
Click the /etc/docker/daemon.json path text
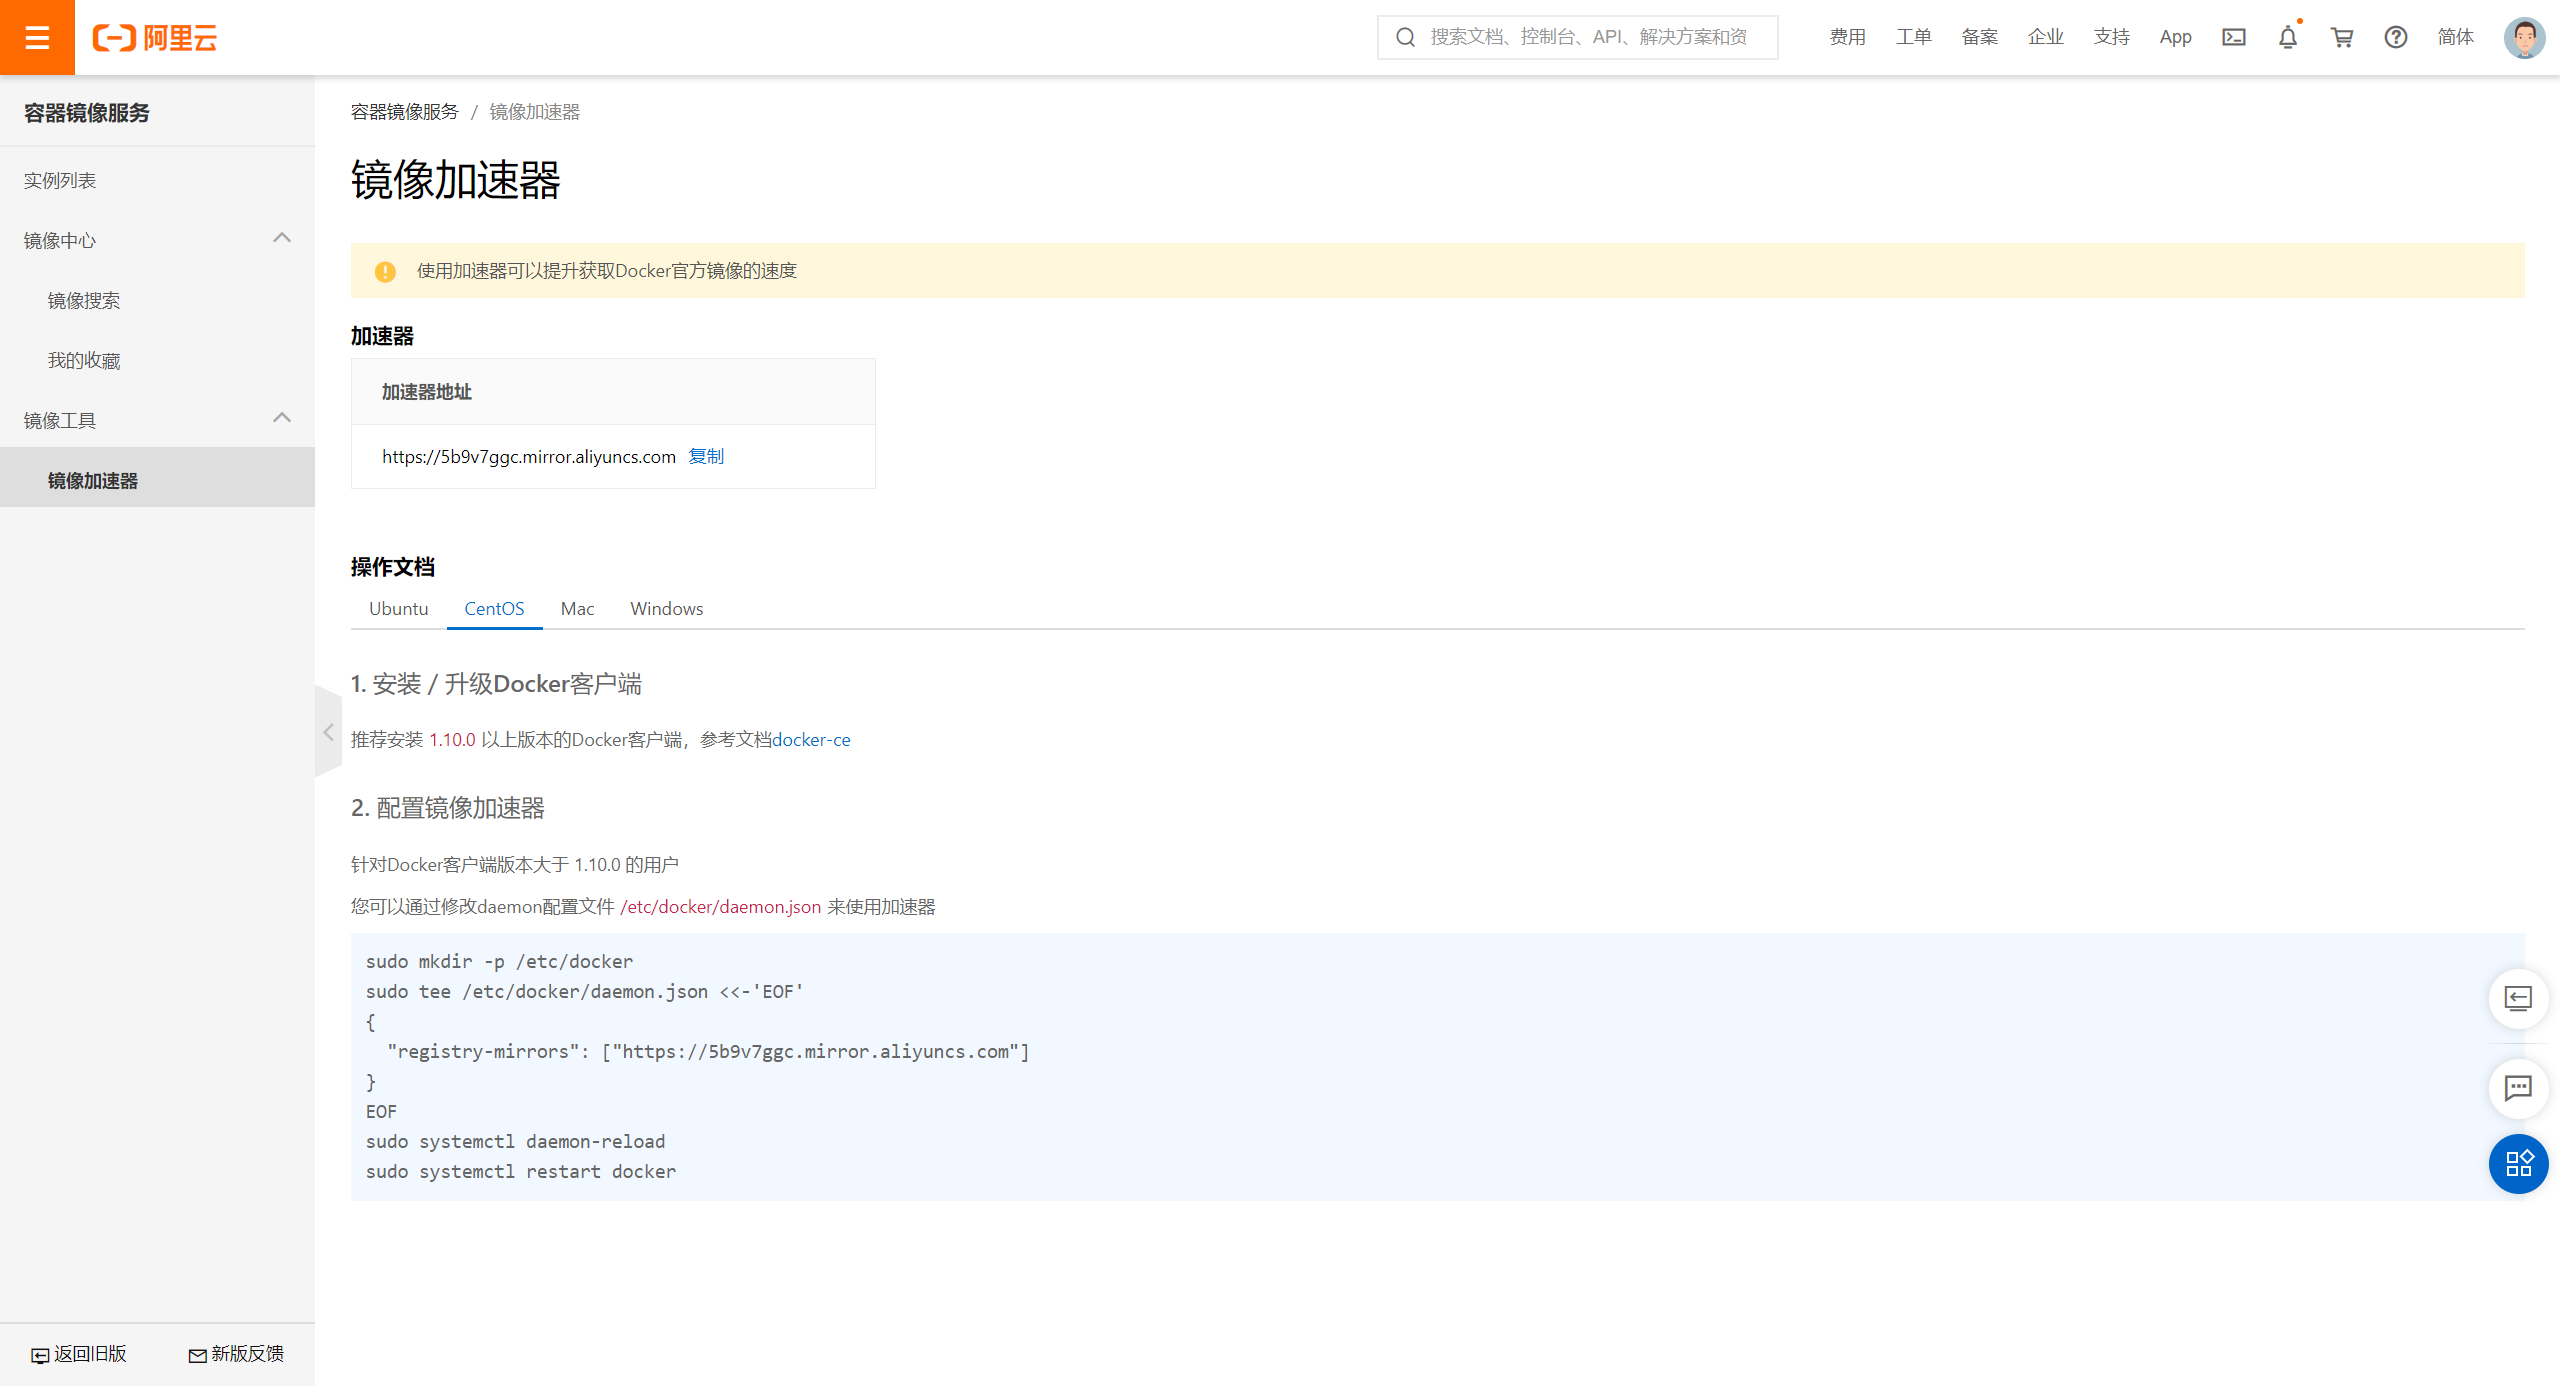coord(720,907)
